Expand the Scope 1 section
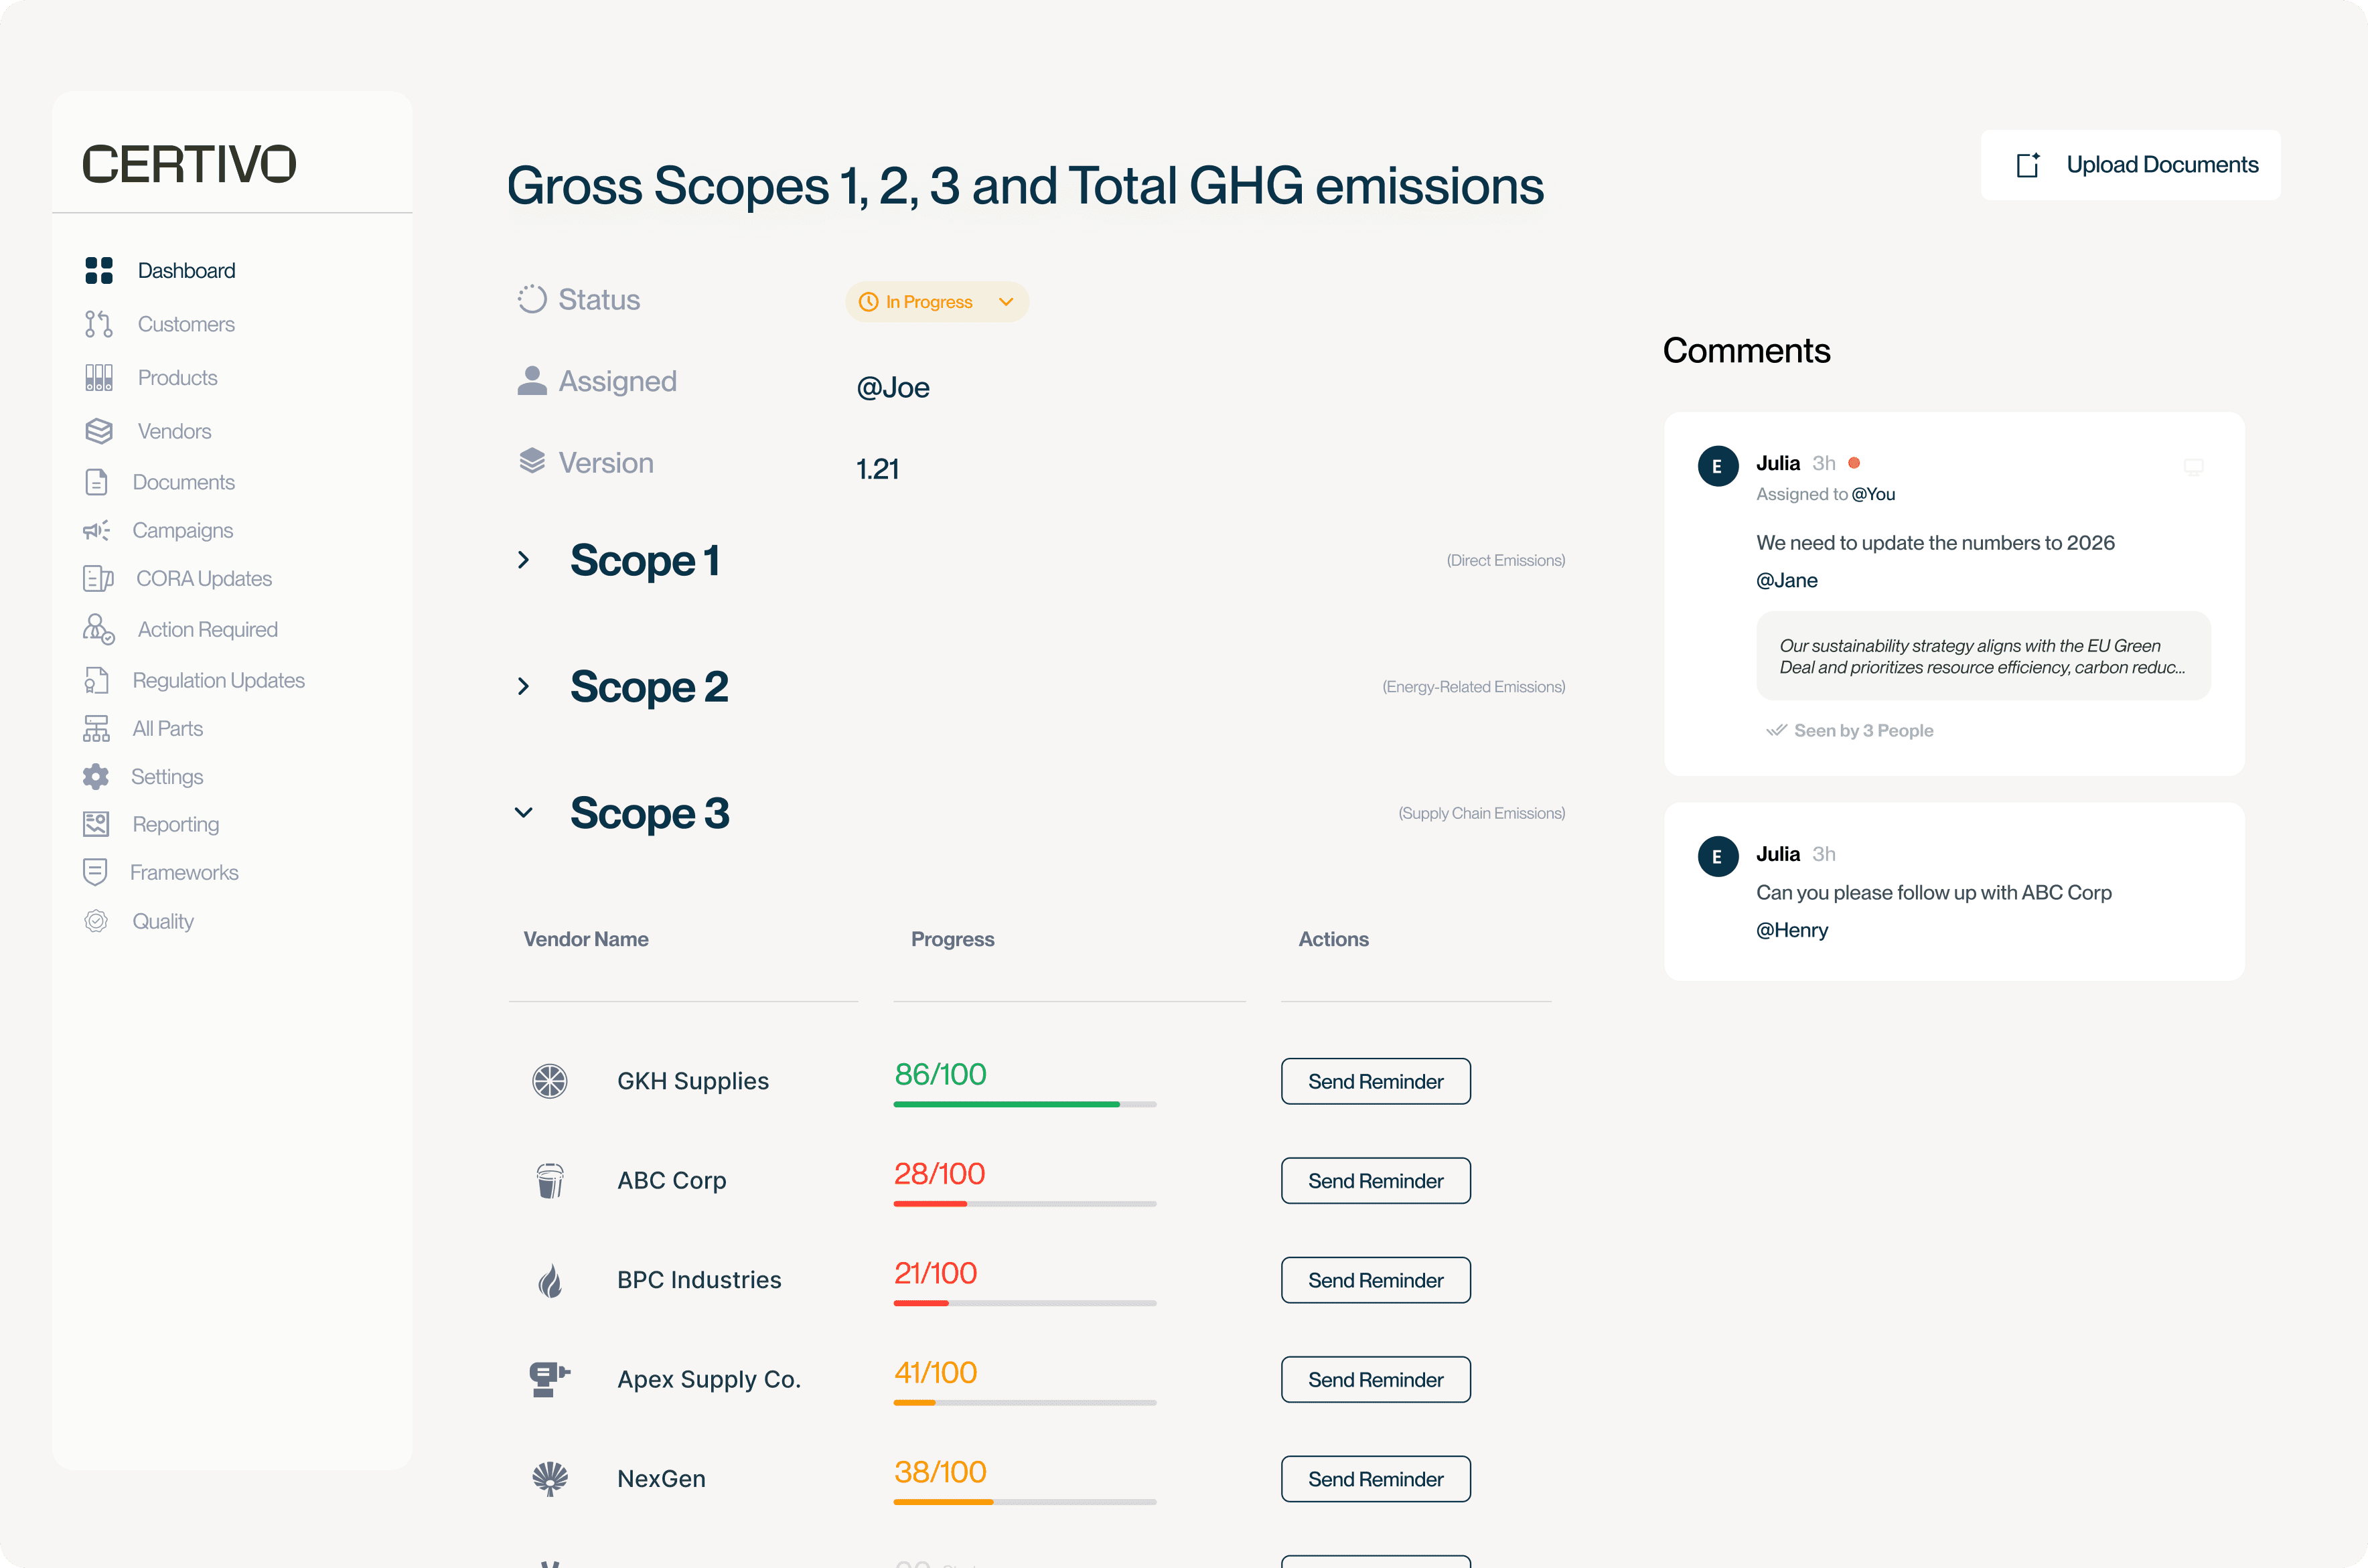The width and height of the screenshot is (2368, 1568). pyautogui.click(x=523, y=560)
